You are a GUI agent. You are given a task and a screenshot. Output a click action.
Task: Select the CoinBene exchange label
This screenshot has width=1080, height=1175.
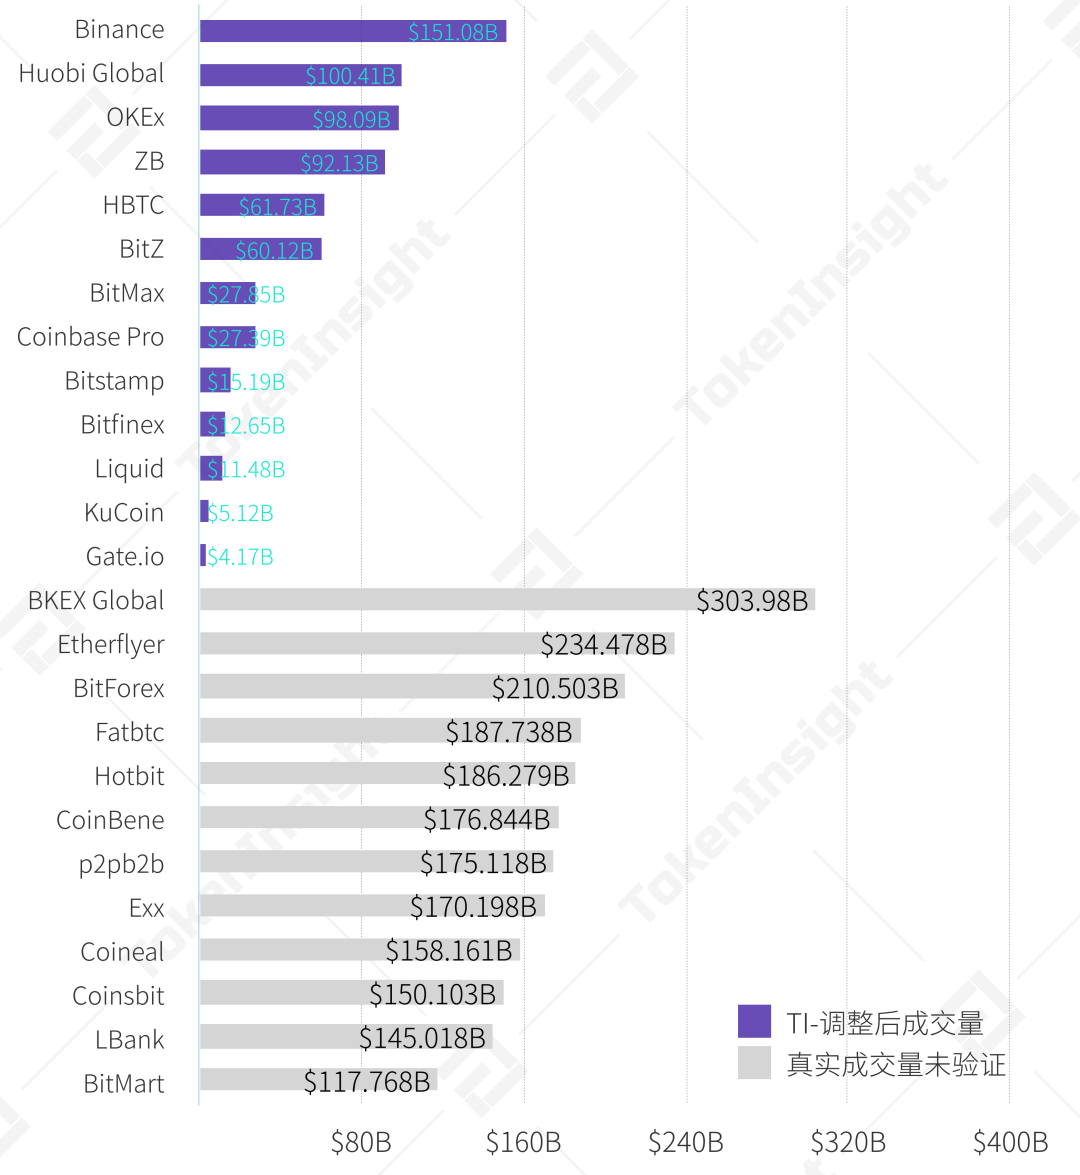point(110,821)
